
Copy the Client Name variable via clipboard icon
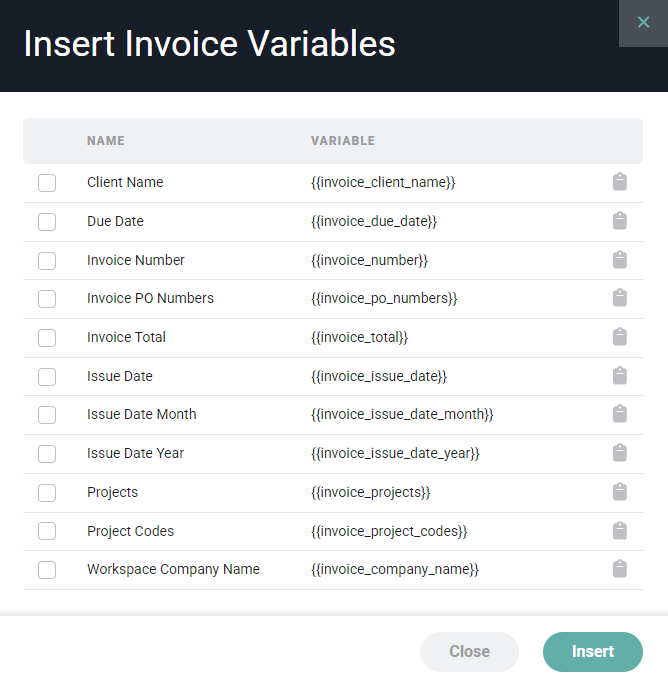click(619, 182)
